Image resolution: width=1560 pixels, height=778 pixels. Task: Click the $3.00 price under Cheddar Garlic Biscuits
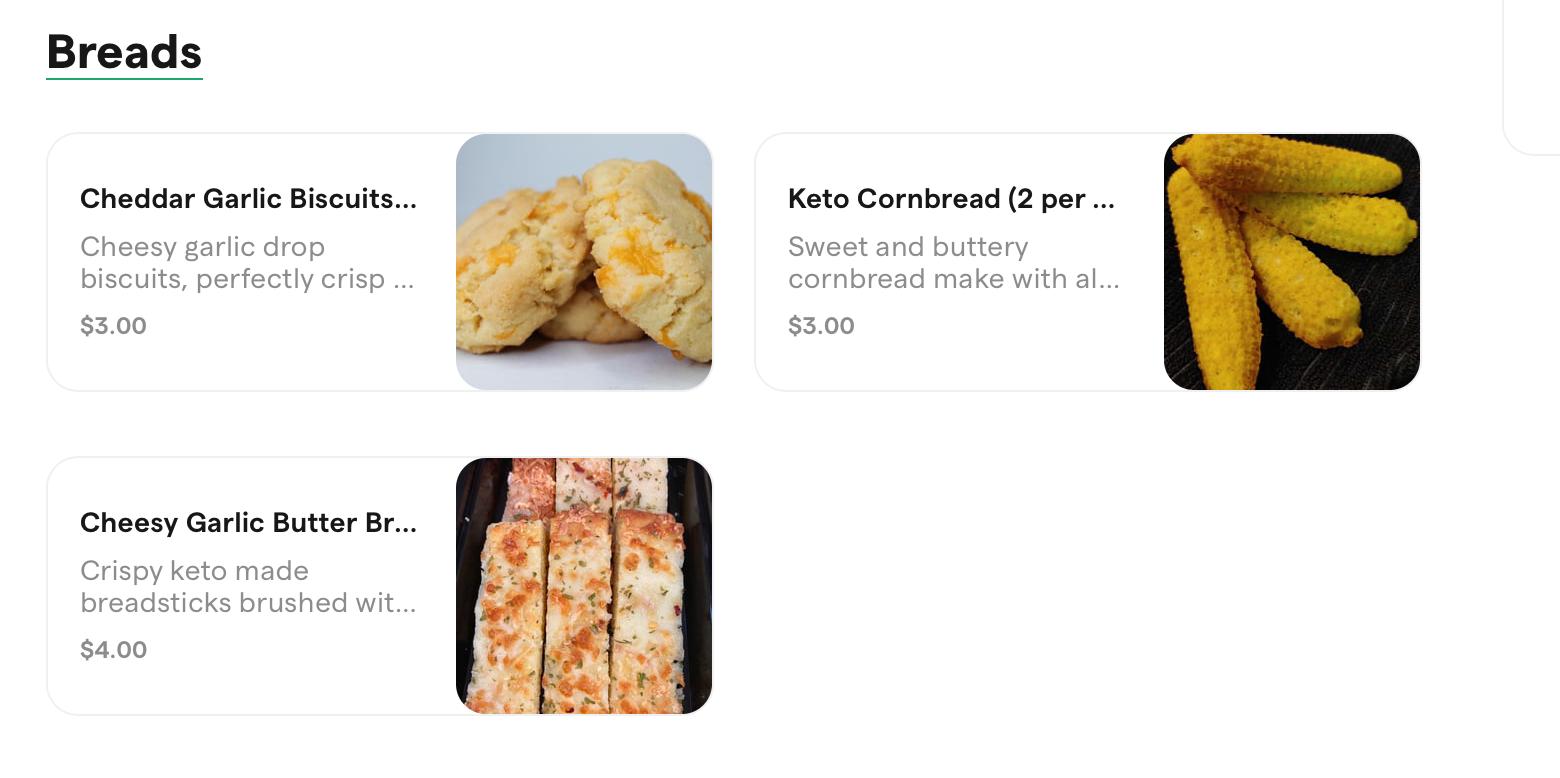(113, 326)
